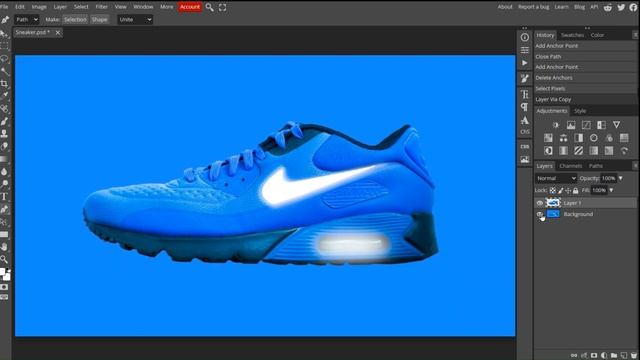Screen dimensions: 640x360
Task: Select the Type tool
Action: [4, 196]
